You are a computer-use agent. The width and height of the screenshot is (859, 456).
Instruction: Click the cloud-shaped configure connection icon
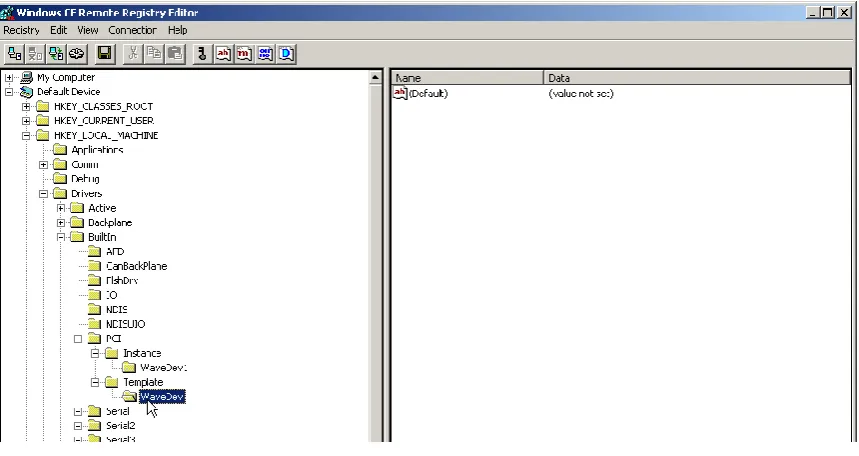pos(77,54)
